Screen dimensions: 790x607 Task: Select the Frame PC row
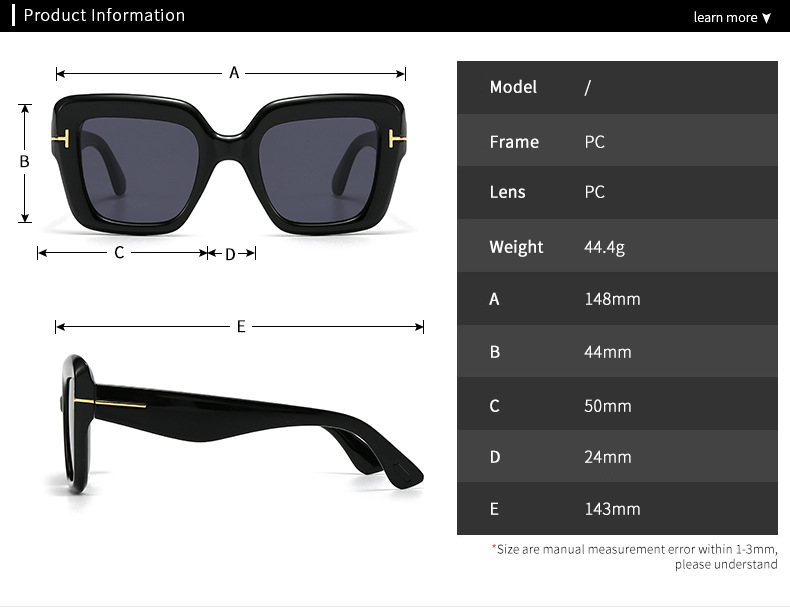tap(617, 141)
